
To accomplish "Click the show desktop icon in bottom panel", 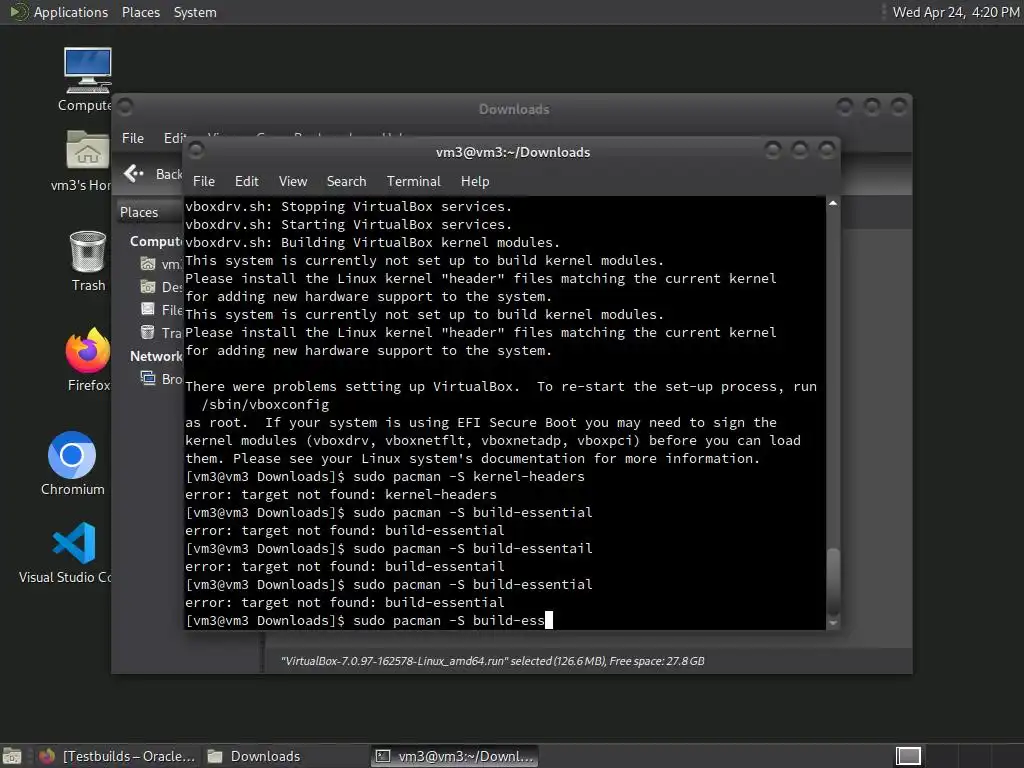I will pyautogui.click(x=12, y=756).
